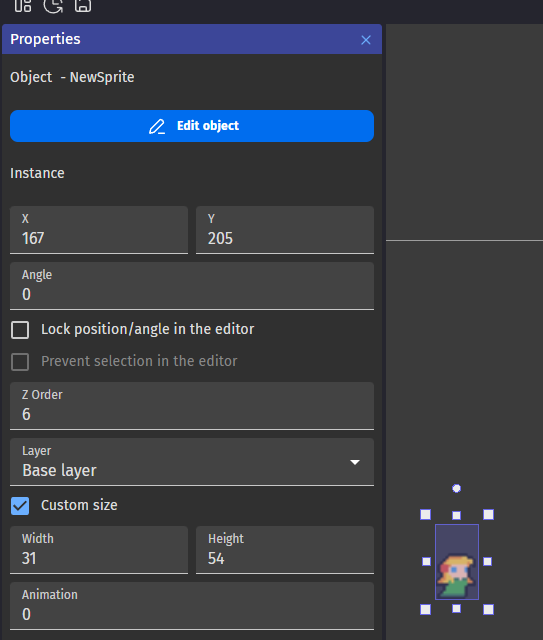Click the Y position field
The image size is (543, 640).
(x=285, y=230)
